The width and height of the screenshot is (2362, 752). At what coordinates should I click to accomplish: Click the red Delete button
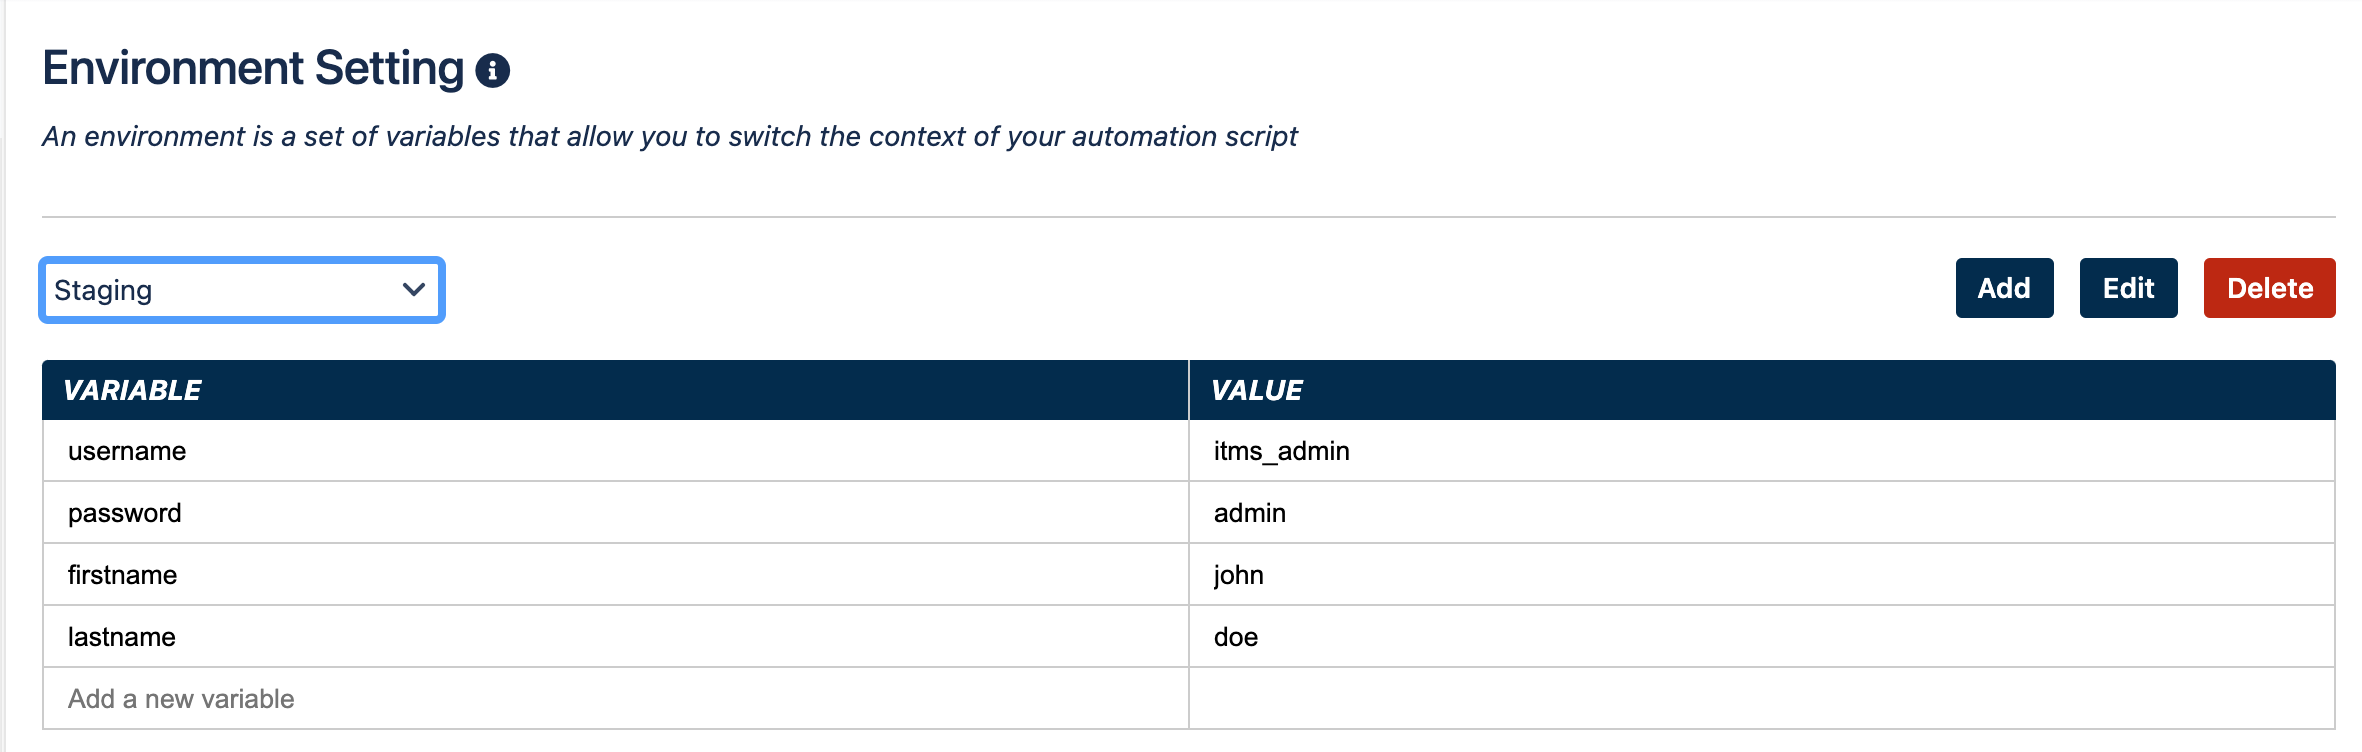point(2269,288)
